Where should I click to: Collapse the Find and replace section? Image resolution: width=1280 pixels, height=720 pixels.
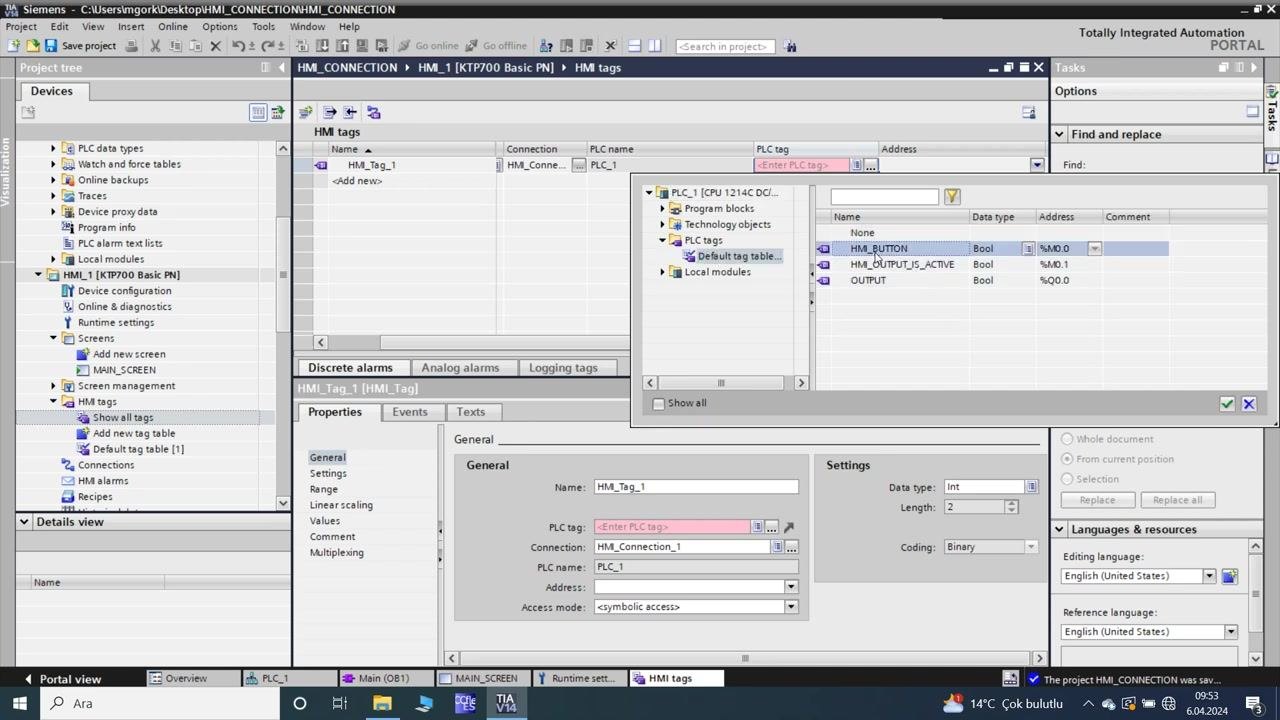[x=1059, y=134]
